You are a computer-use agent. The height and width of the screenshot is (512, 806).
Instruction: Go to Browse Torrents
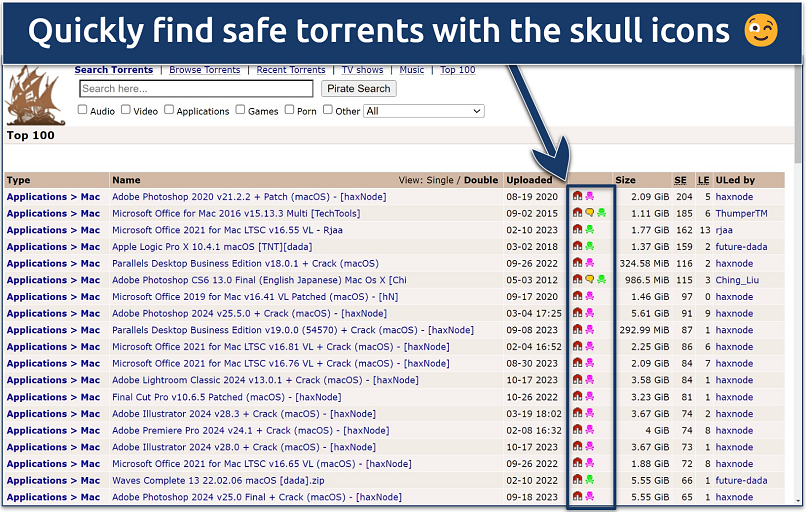pyautogui.click(x=205, y=70)
